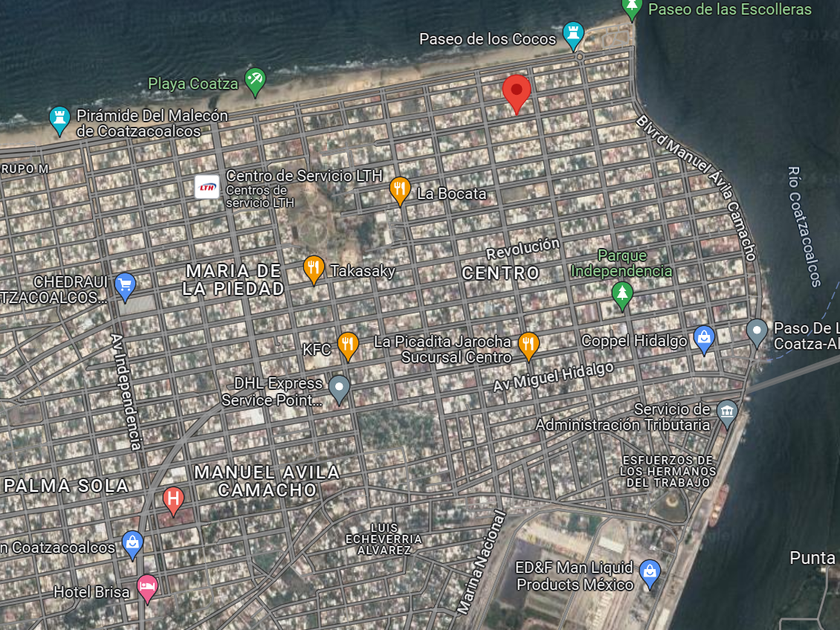Image resolution: width=840 pixels, height=630 pixels.
Task: Select Servicio de Administración Tributaria building pin
Action: (x=727, y=414)
